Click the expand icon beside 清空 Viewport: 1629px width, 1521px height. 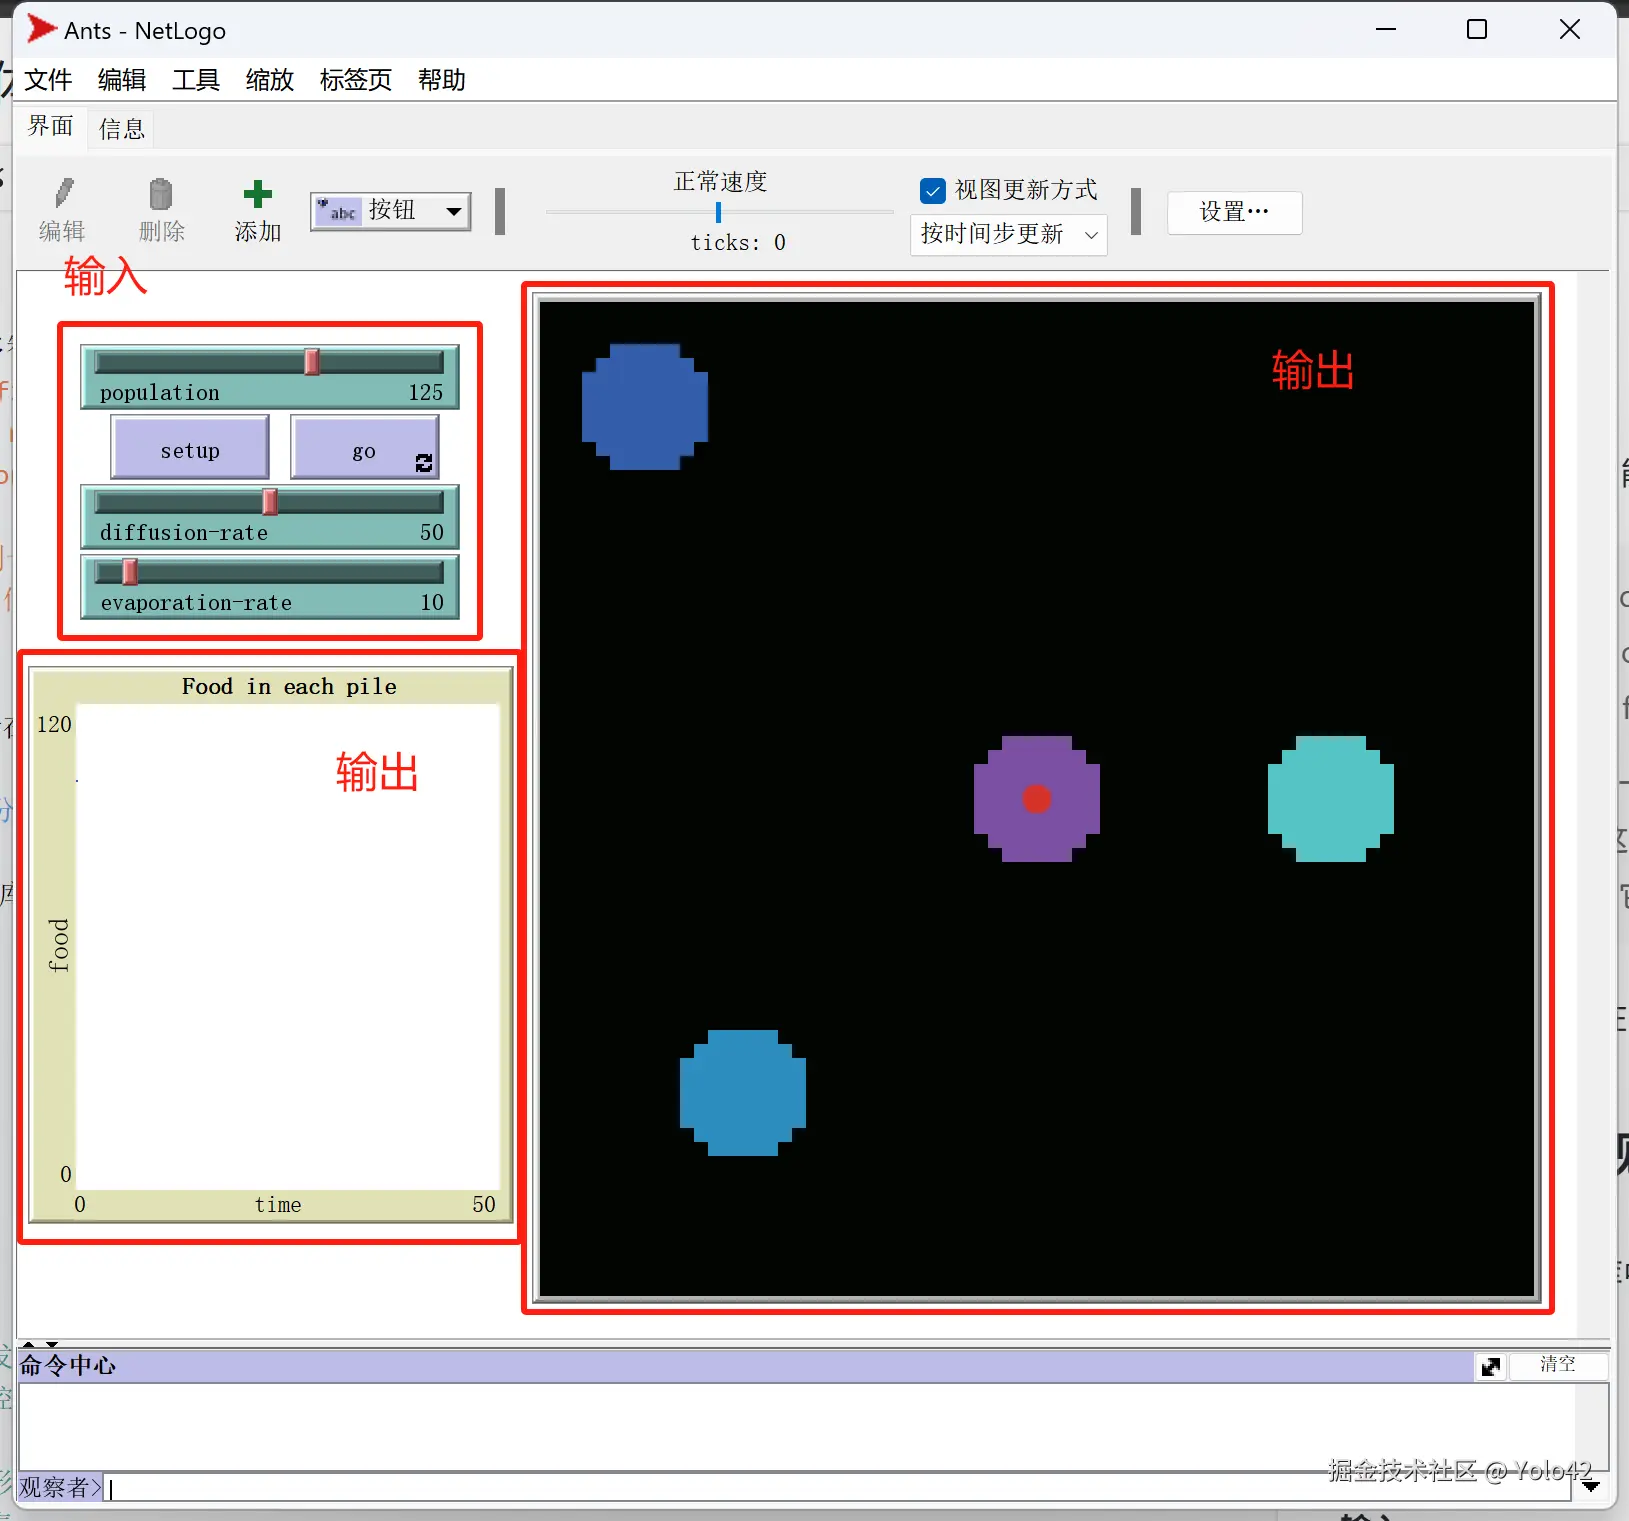(1490, 1366)
